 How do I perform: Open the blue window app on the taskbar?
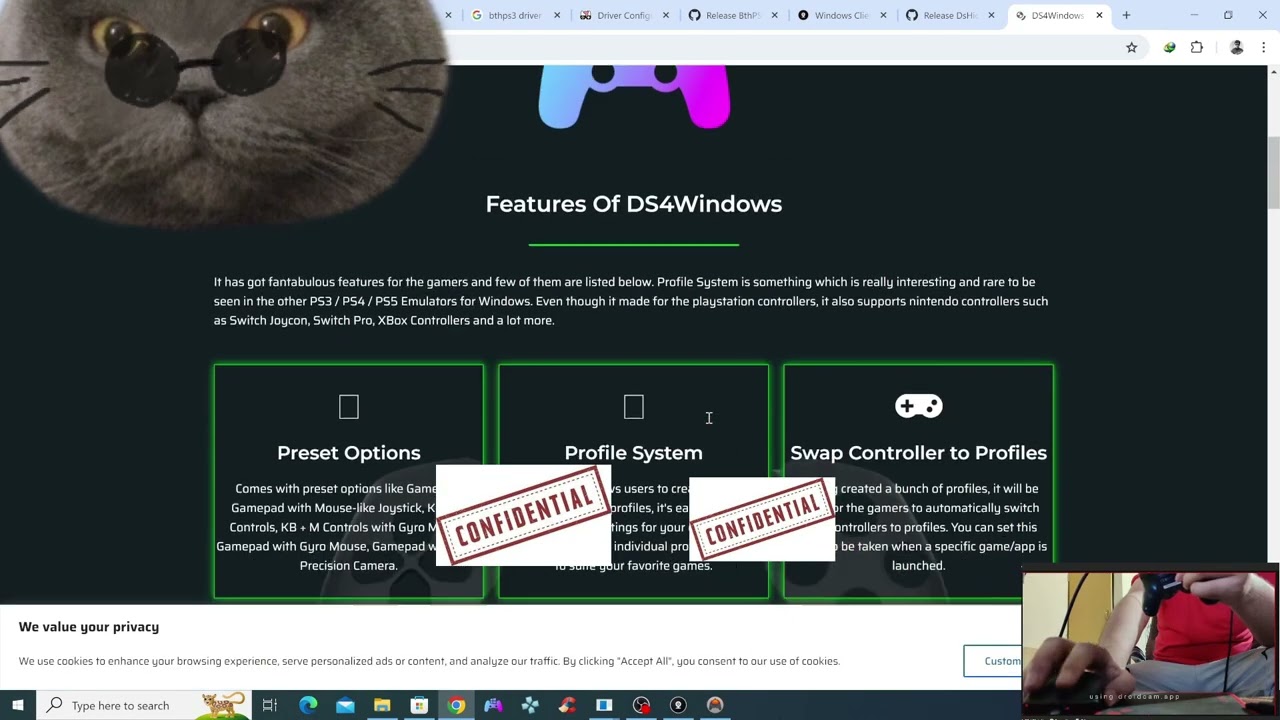[x=604, y=705]
